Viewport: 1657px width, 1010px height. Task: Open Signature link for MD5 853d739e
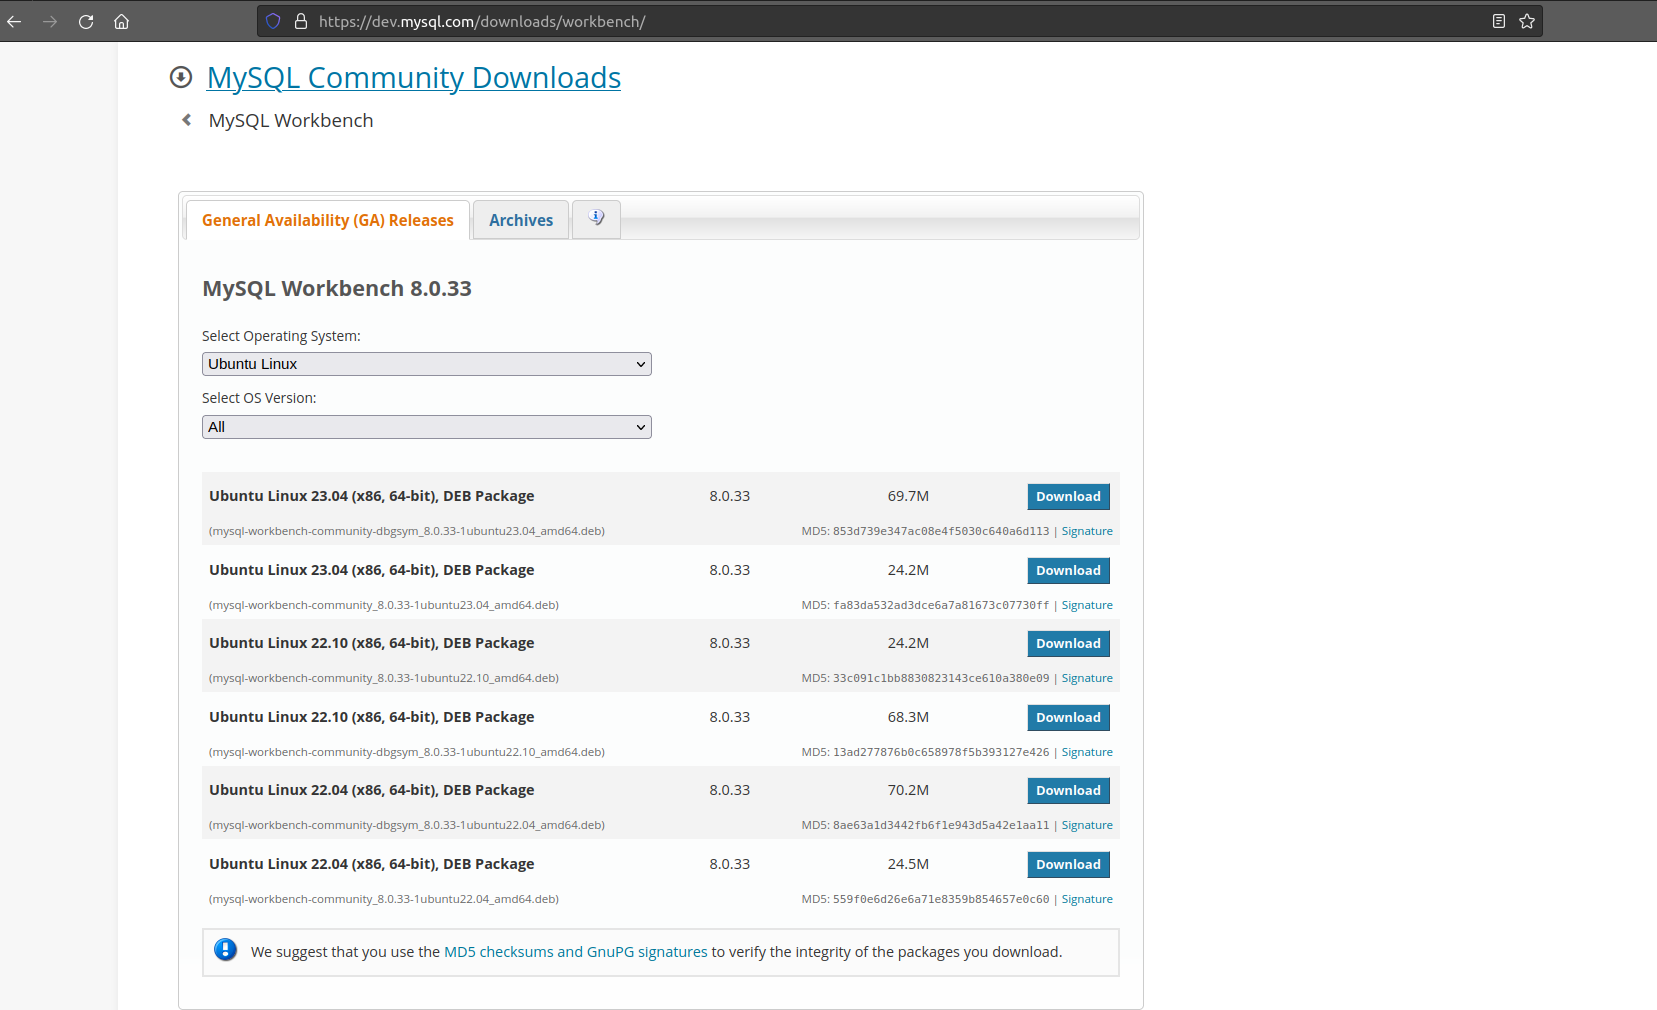(1087, 531)
